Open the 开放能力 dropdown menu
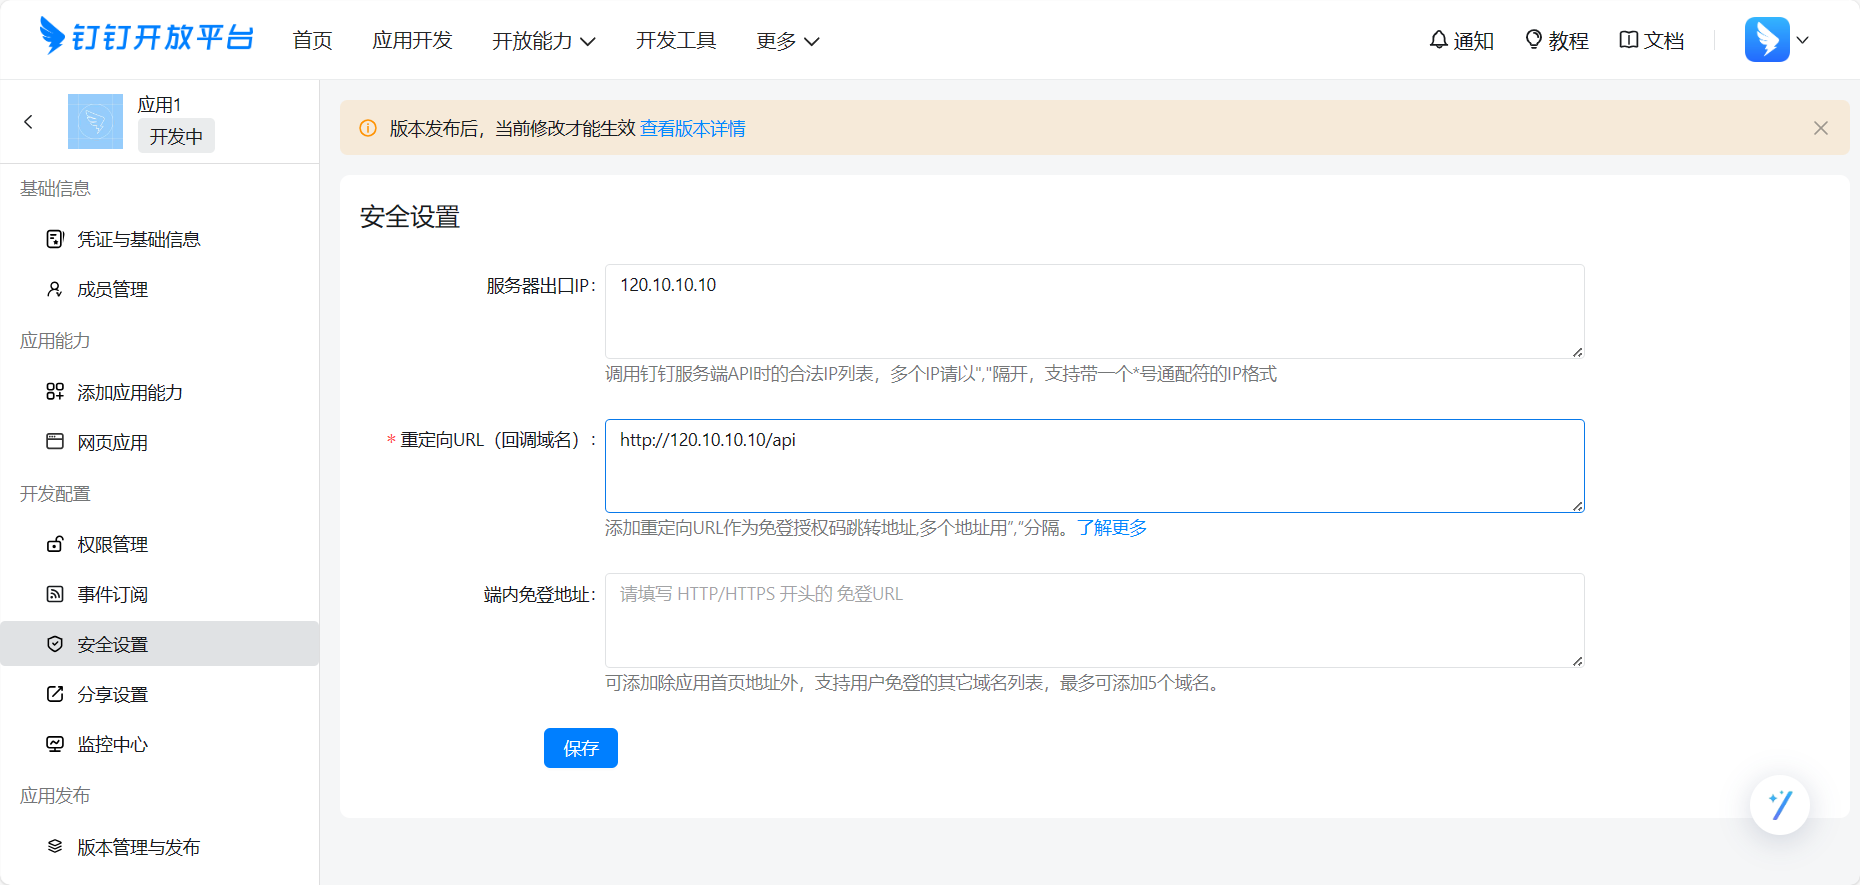Viewport: 1860px width, 885px height. (544, 41)
